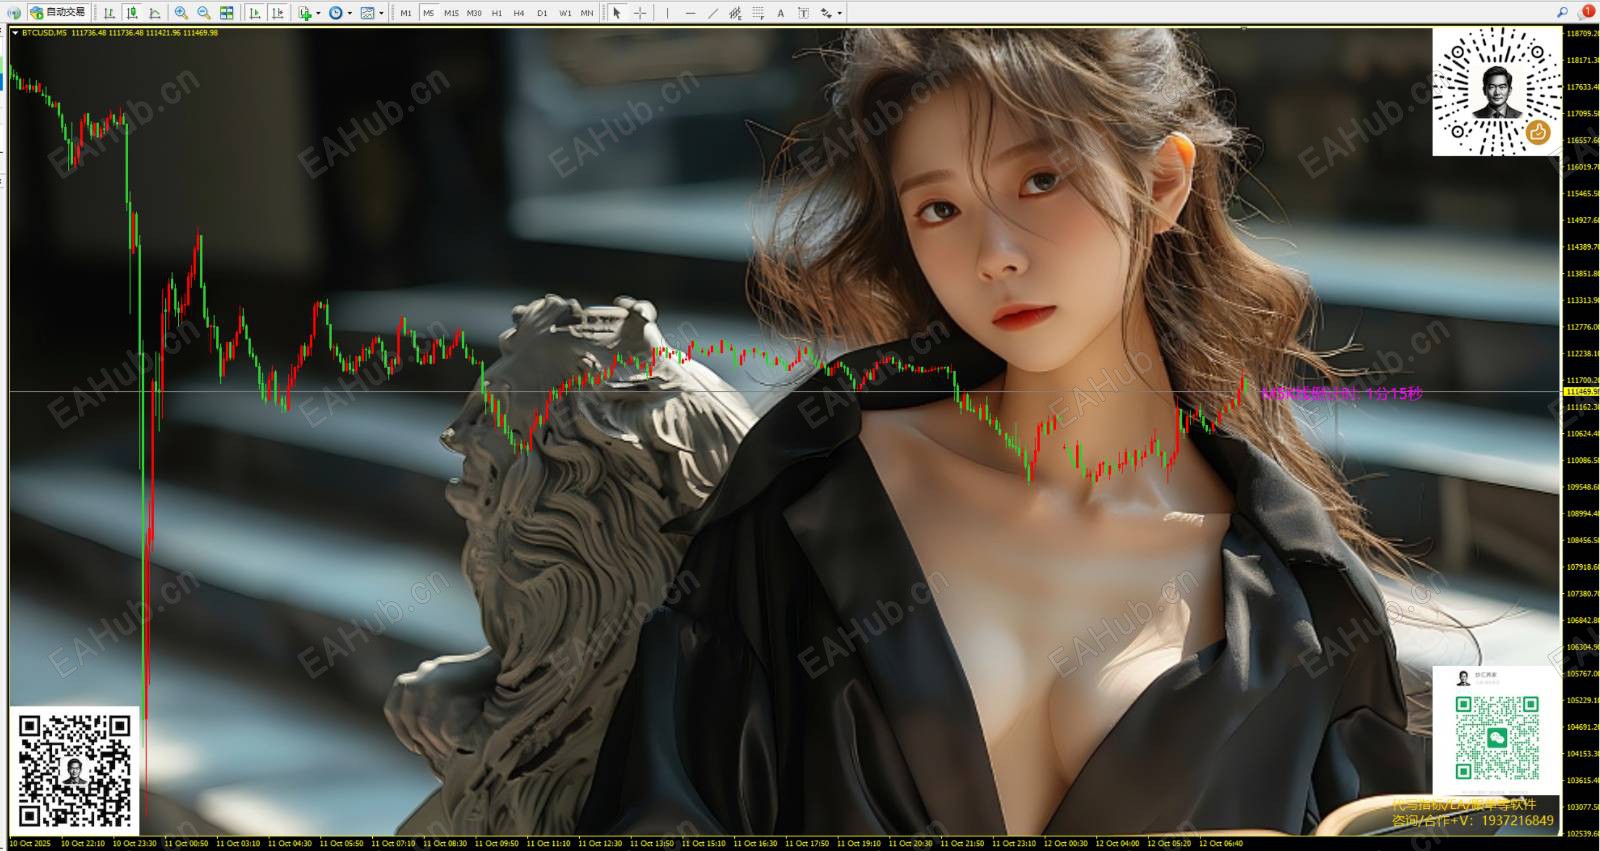Open the indicators list dropdown arrow
The height and width of the screenshot is (851, 1600).
318,13
